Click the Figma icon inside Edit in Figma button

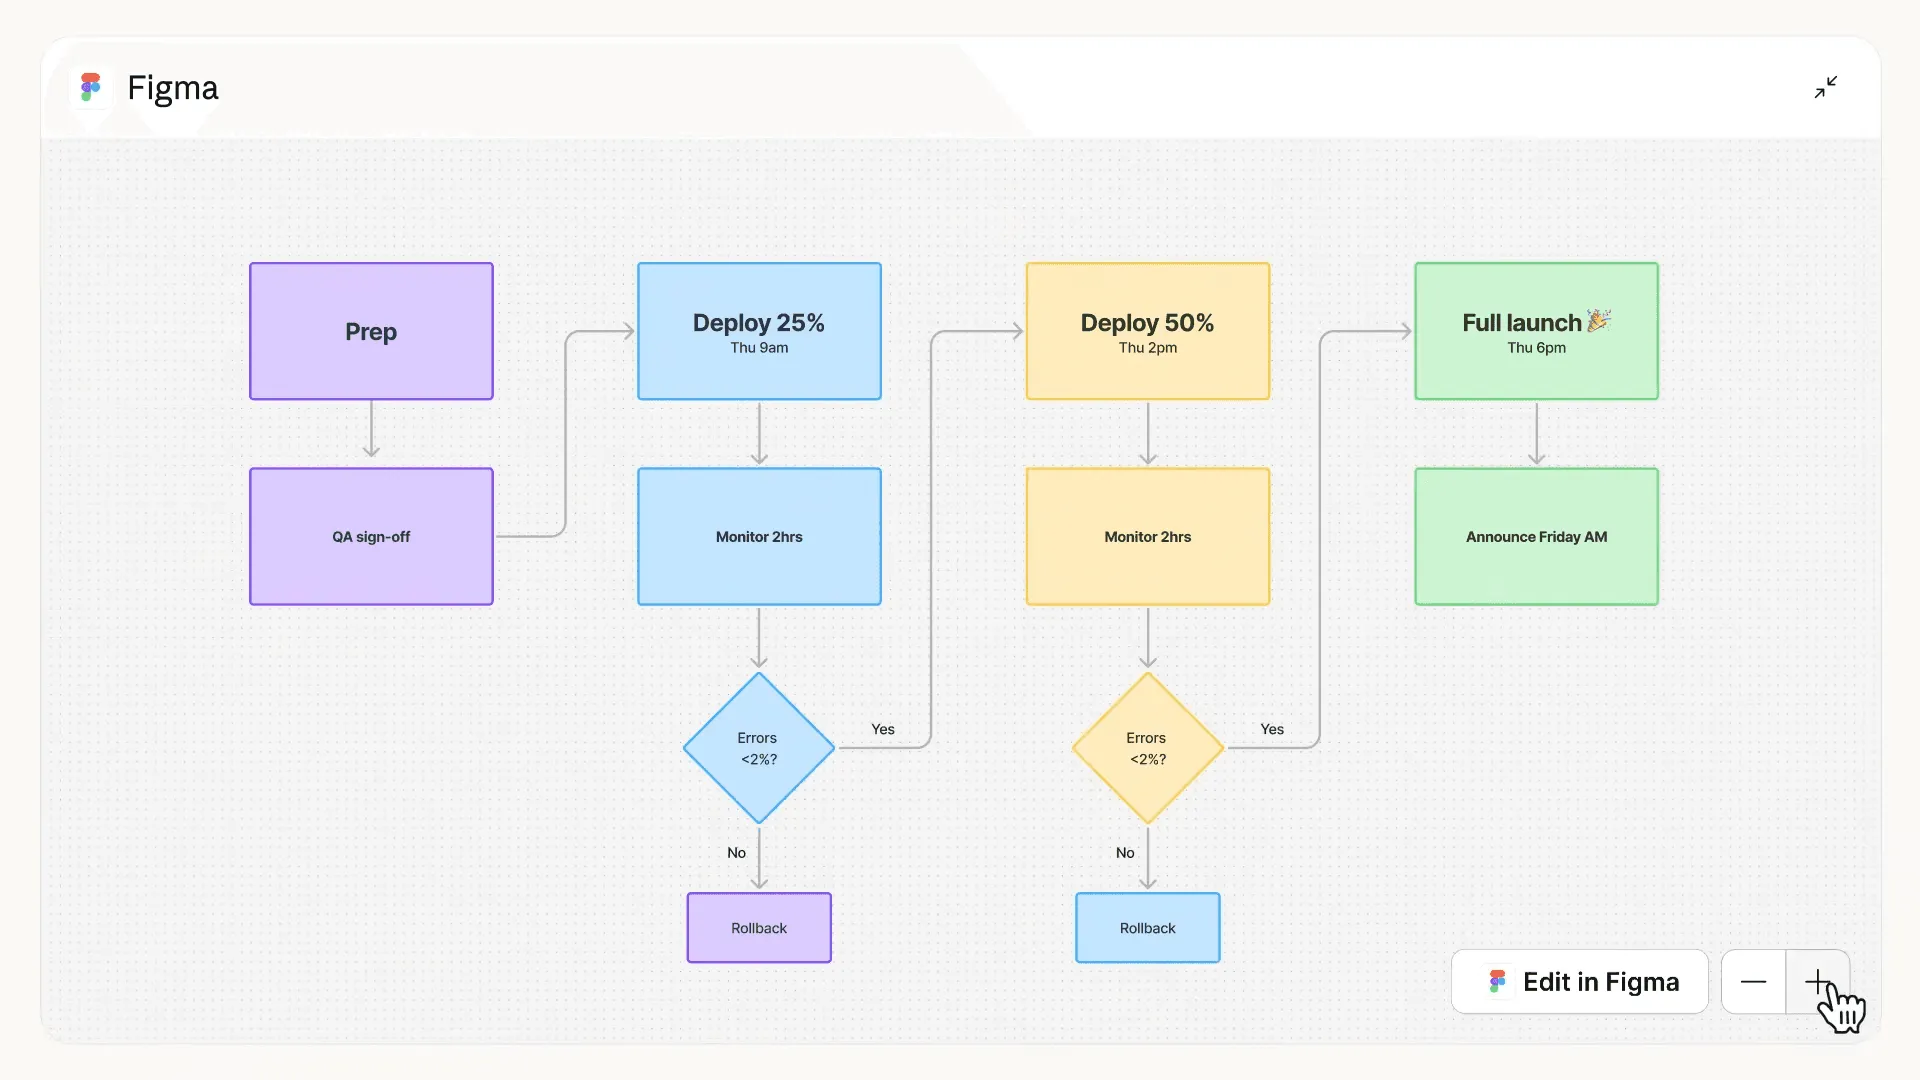[1496, 981]
